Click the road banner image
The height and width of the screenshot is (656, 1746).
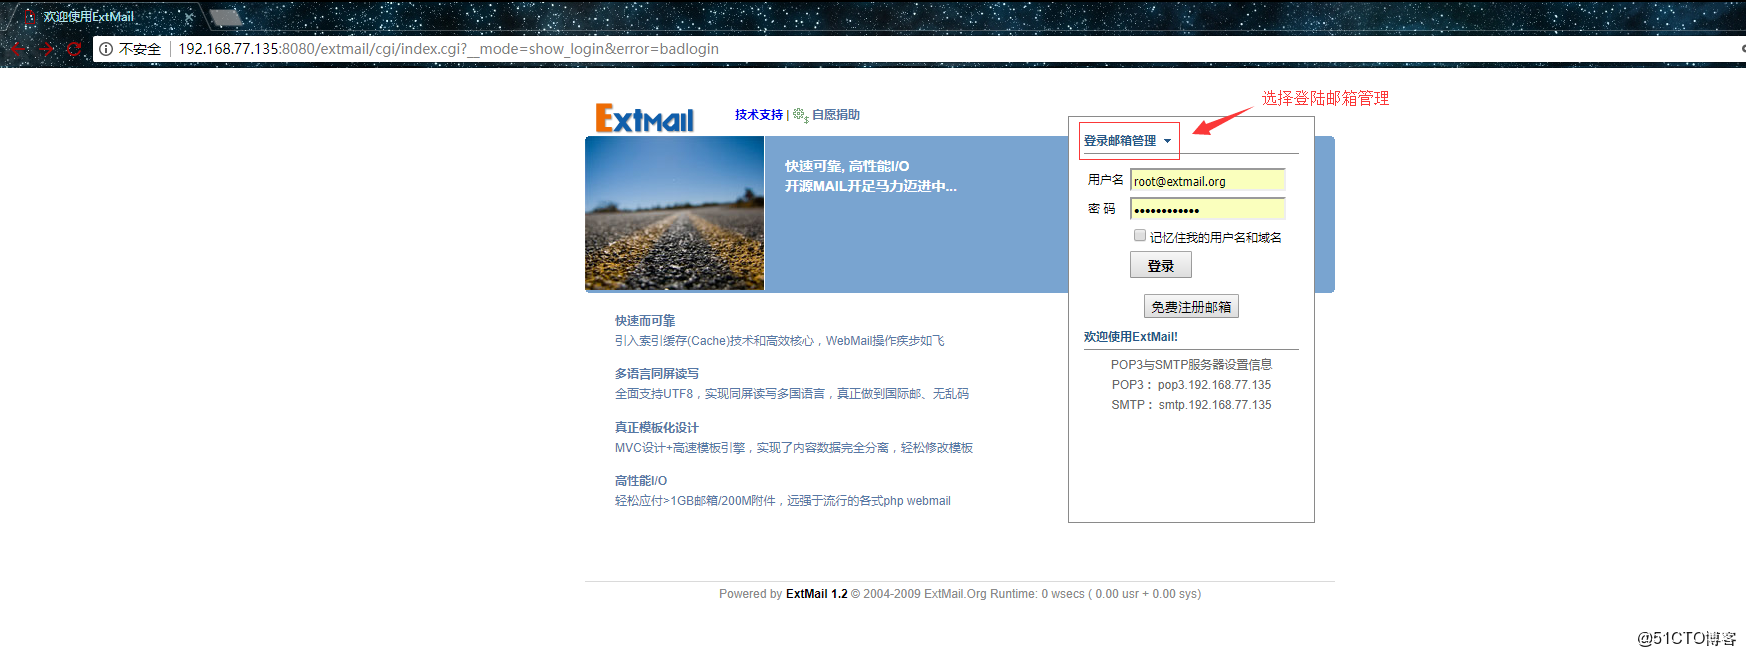[675, 213]
